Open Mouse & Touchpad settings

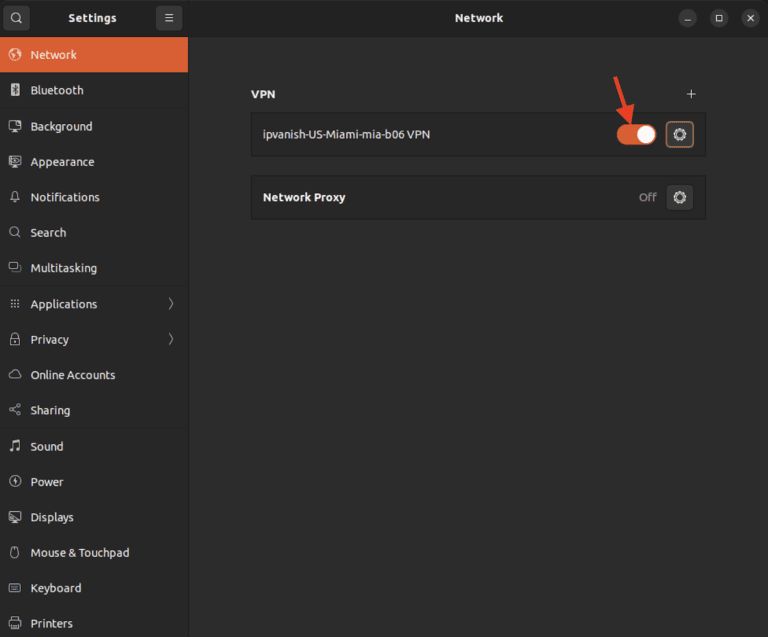(x=79, y=552)
